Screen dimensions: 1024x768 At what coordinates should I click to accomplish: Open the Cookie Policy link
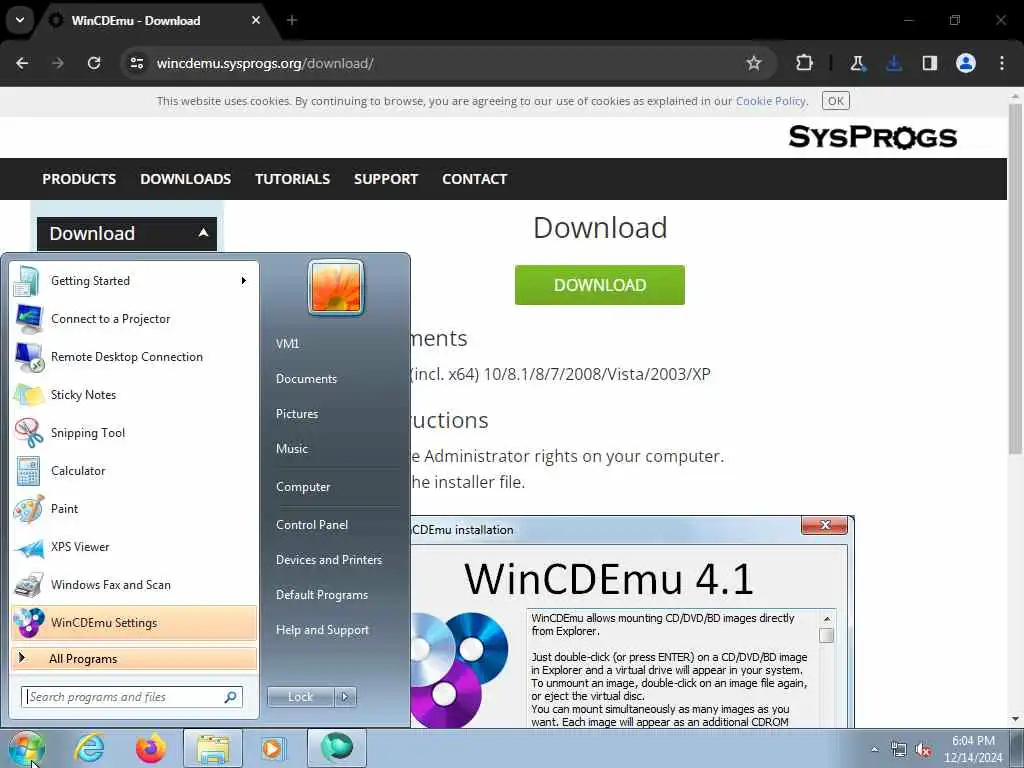(771, 101)
